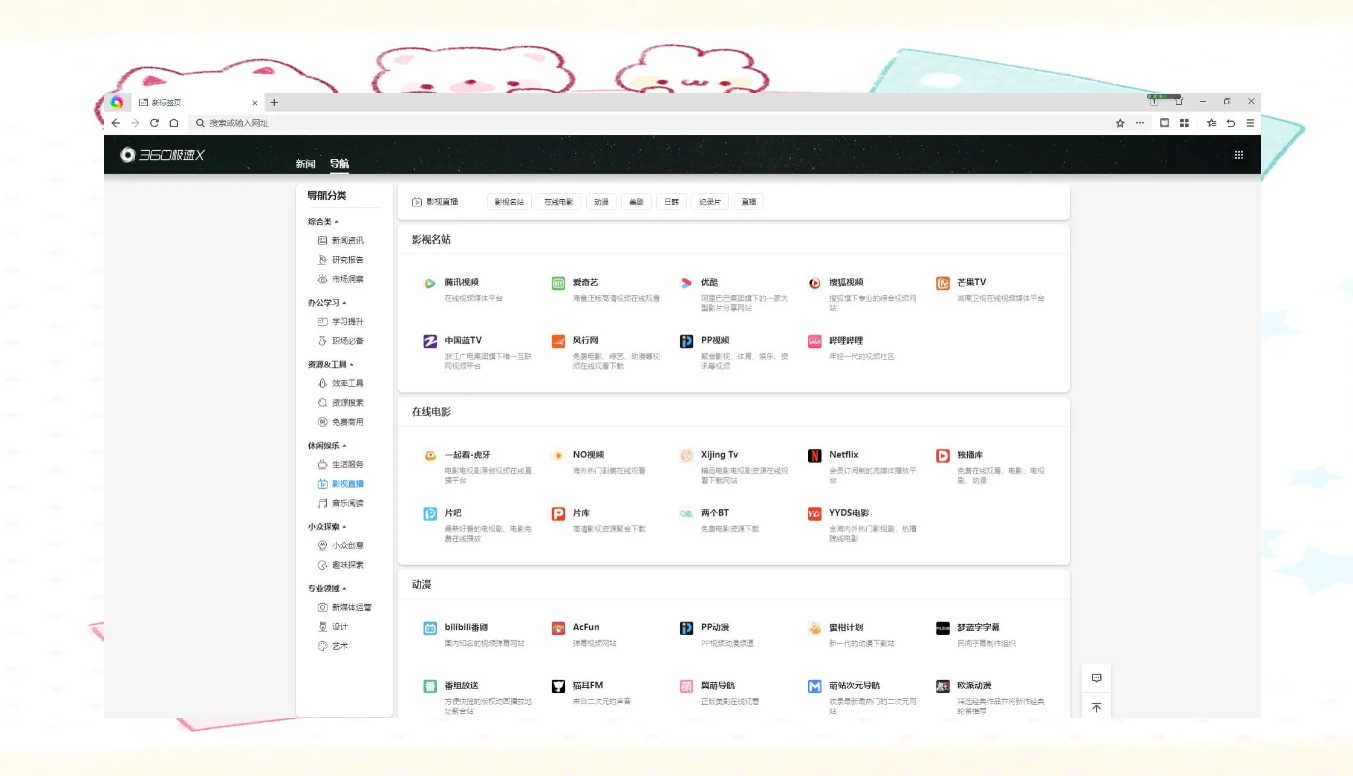This screenshot has width=1353, height=776.
Task: Select 设计 in the sidebar
Action: [333, 627]
